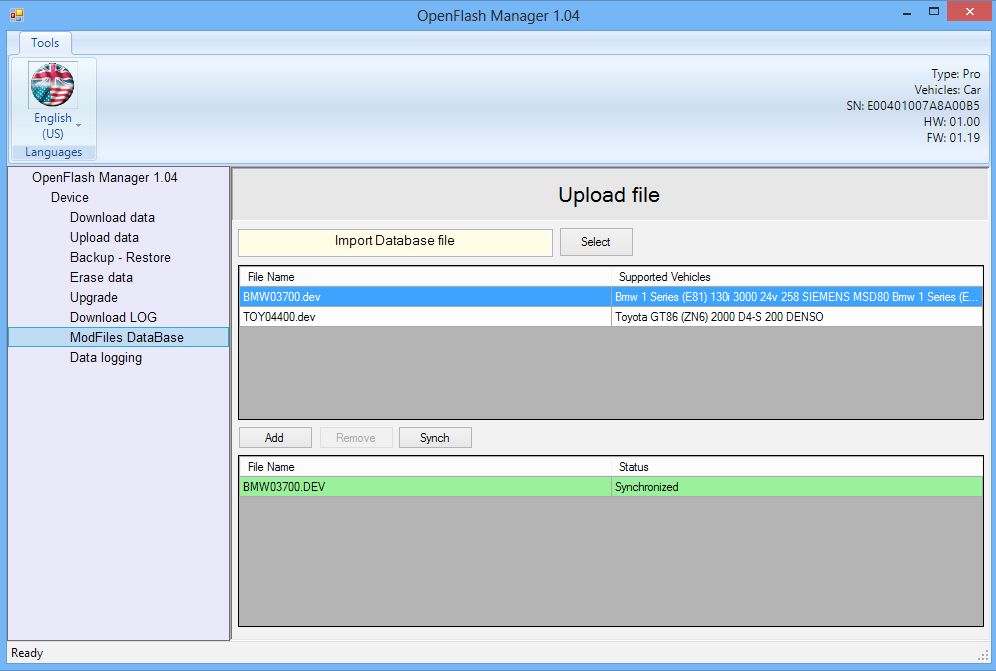
Task: Click the OpenFlash app icon in title bar
Action: (17, 15)
